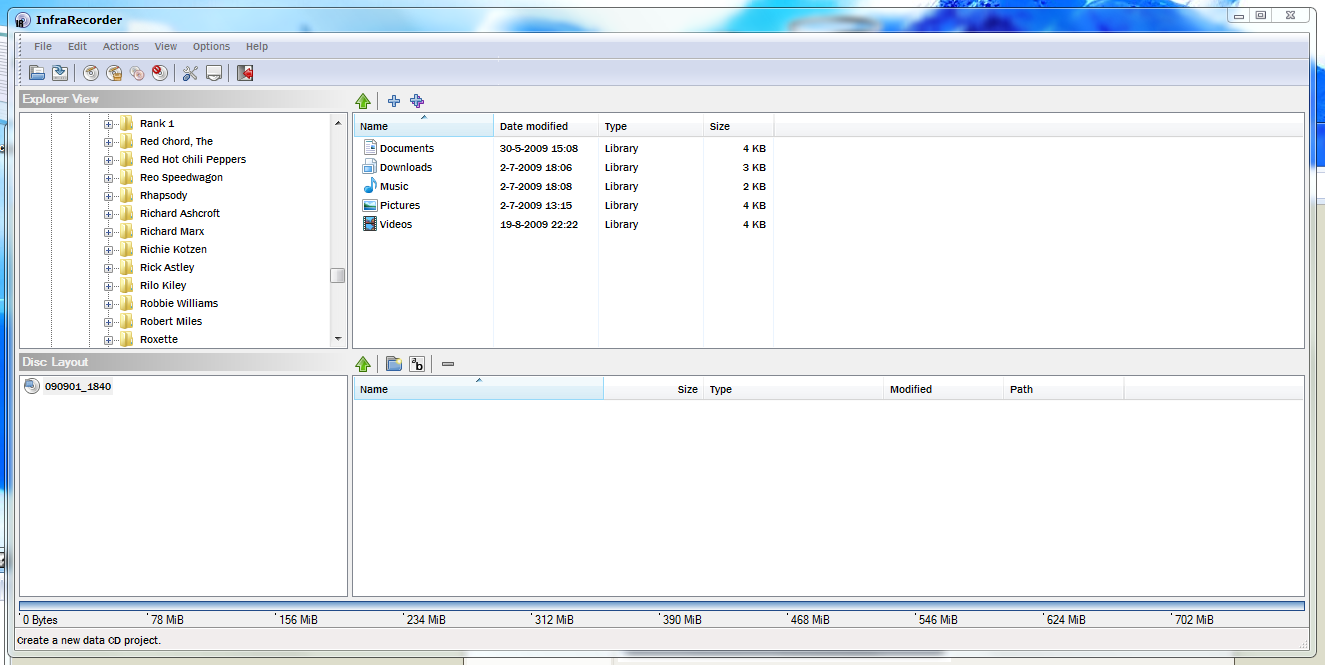Click the Copy disc toolbar icon
This screenshot has width=1325, height=665.
[137, 72]
